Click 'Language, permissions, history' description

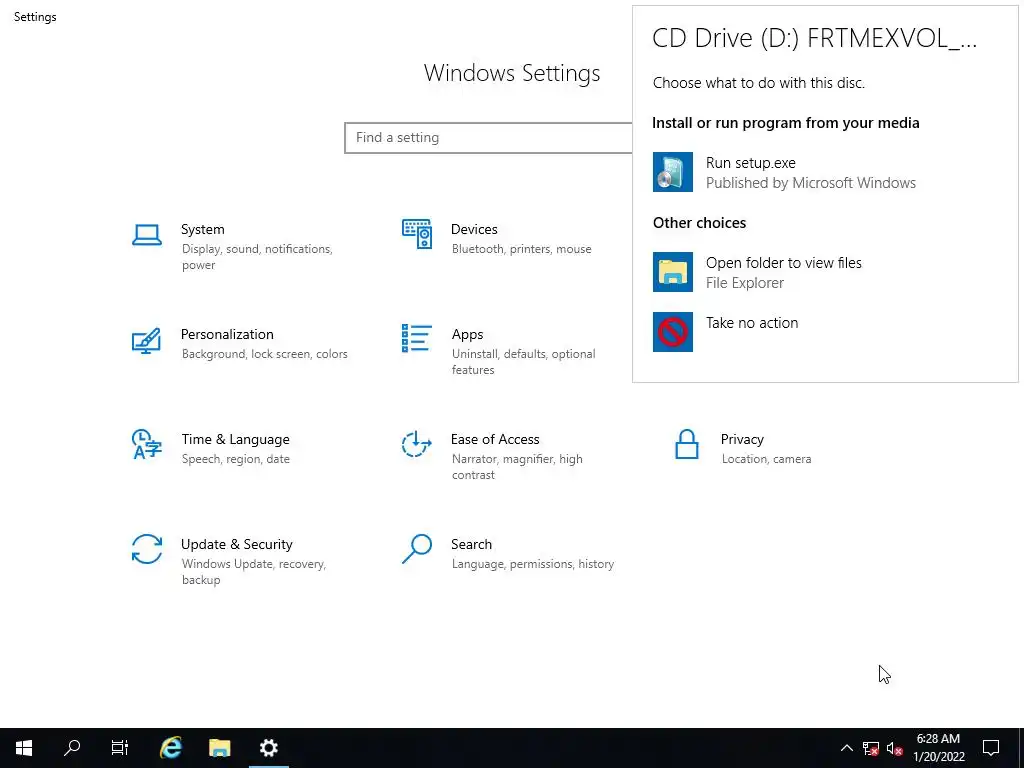(x=533, y=564)
